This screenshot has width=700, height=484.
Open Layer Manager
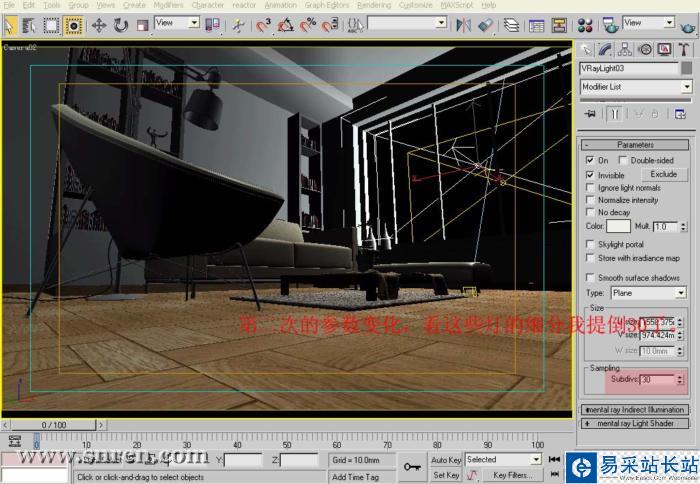click(x=511, y=25)
